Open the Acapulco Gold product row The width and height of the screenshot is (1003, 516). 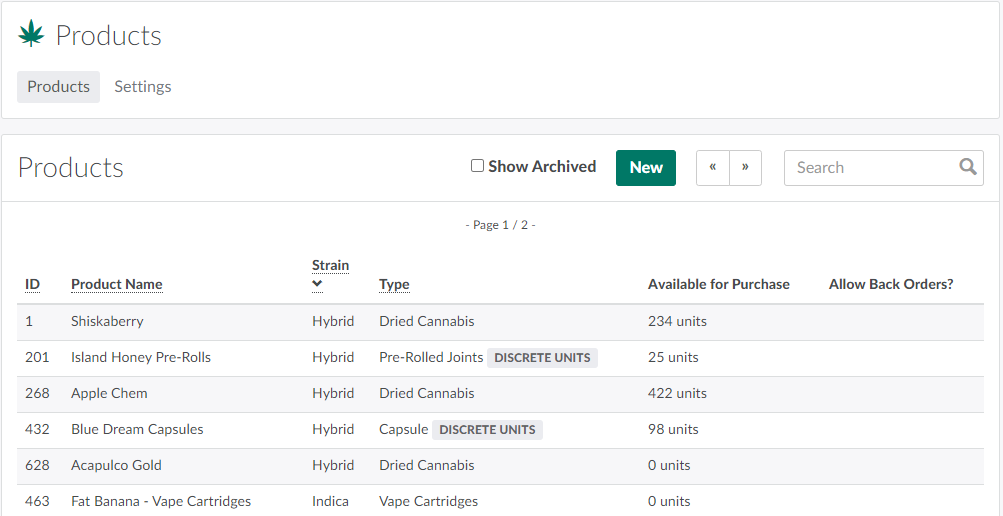pos(116,466)
